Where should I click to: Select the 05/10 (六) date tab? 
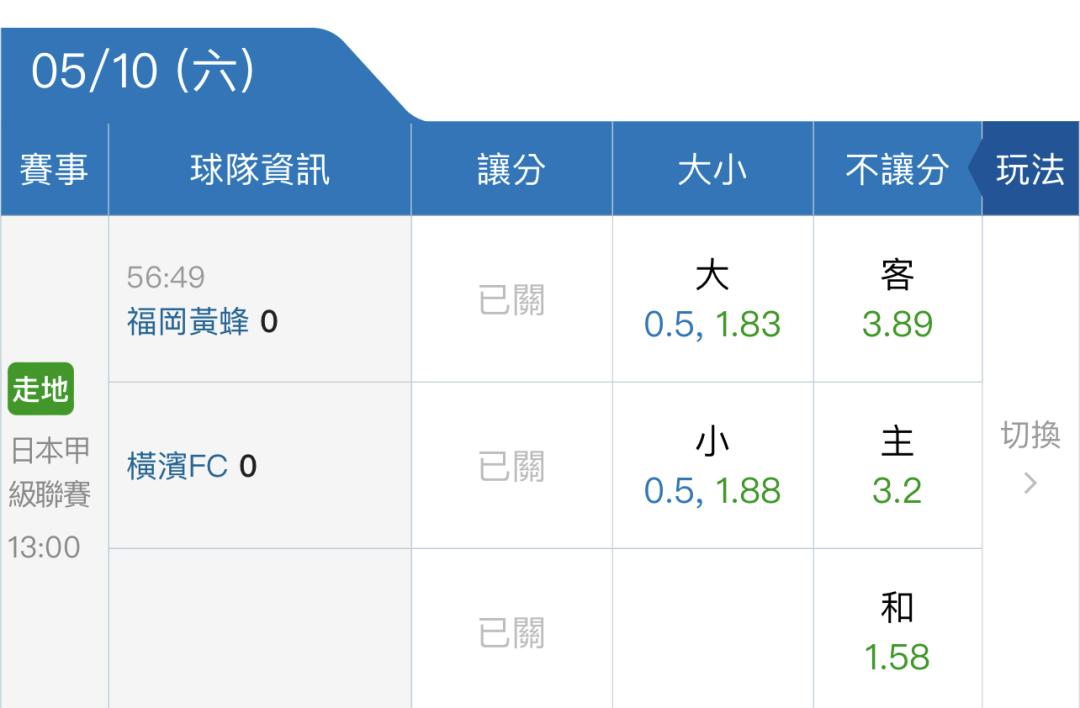click(x=143, y=73)
